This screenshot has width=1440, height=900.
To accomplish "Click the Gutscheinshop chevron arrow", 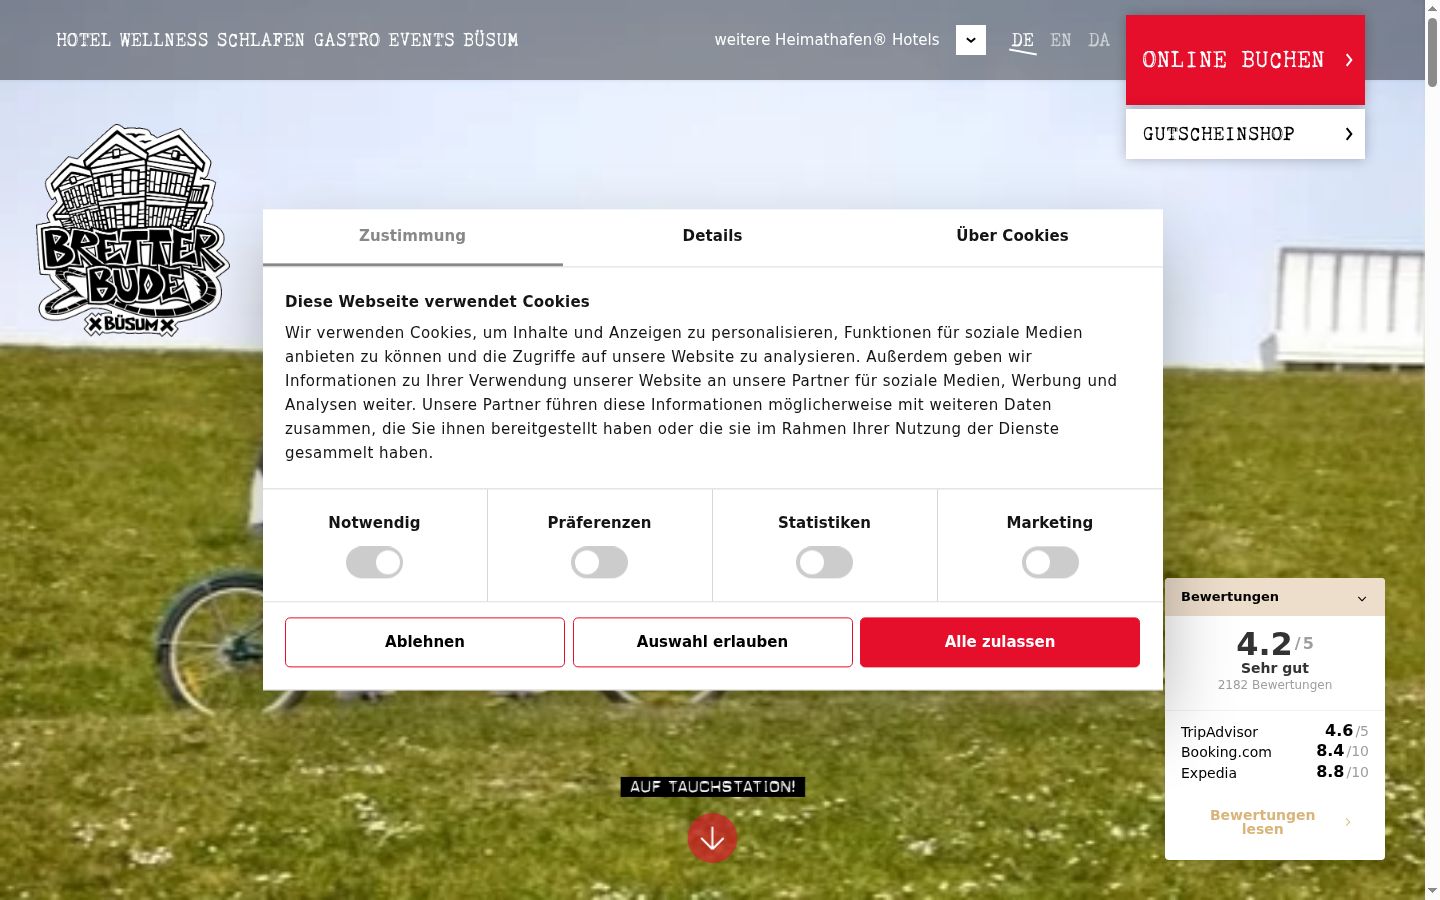I will (1349, 134).
